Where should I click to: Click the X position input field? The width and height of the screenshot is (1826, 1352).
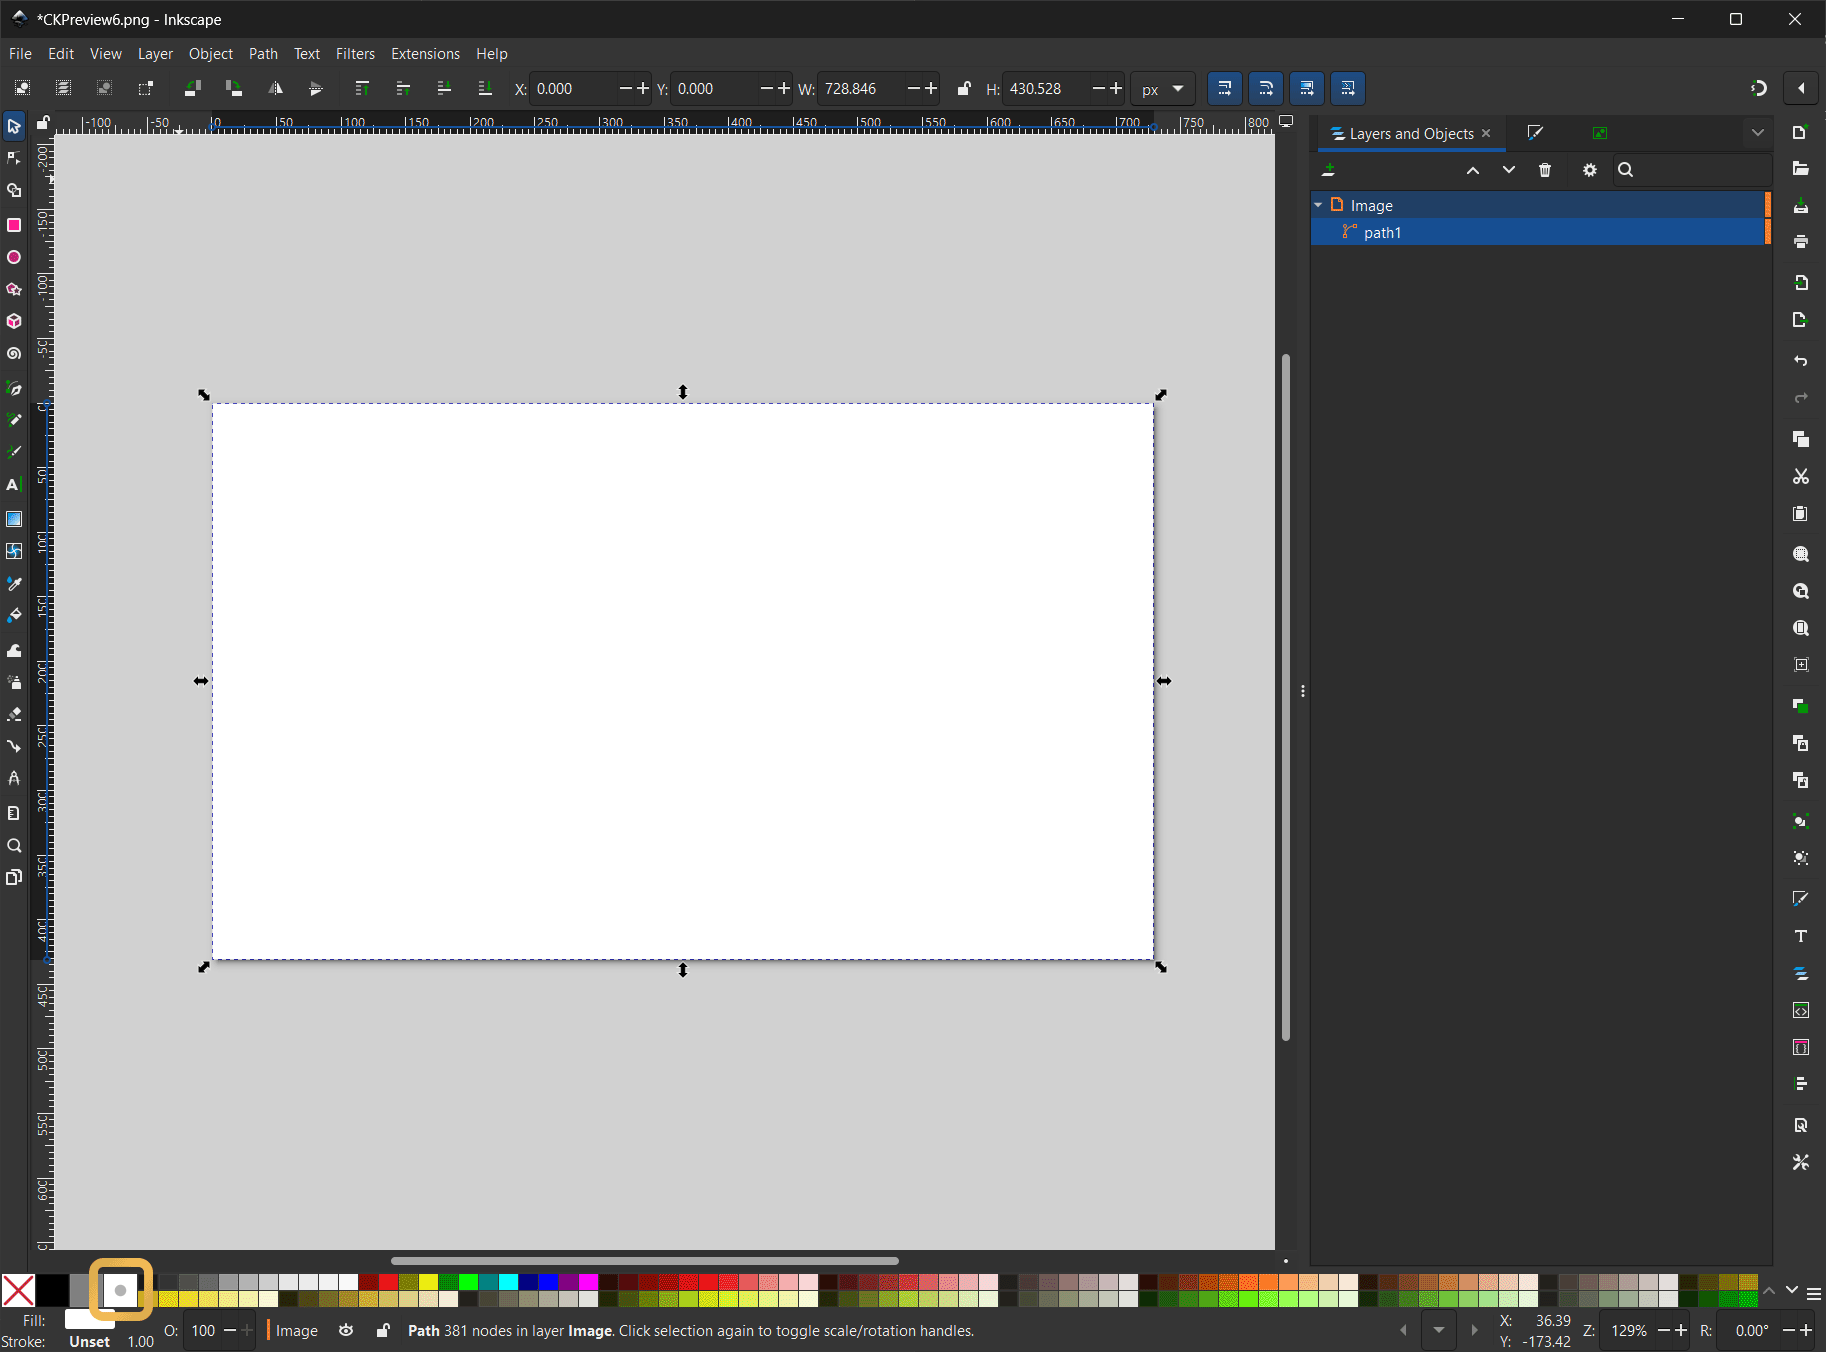tap(575, 89)
